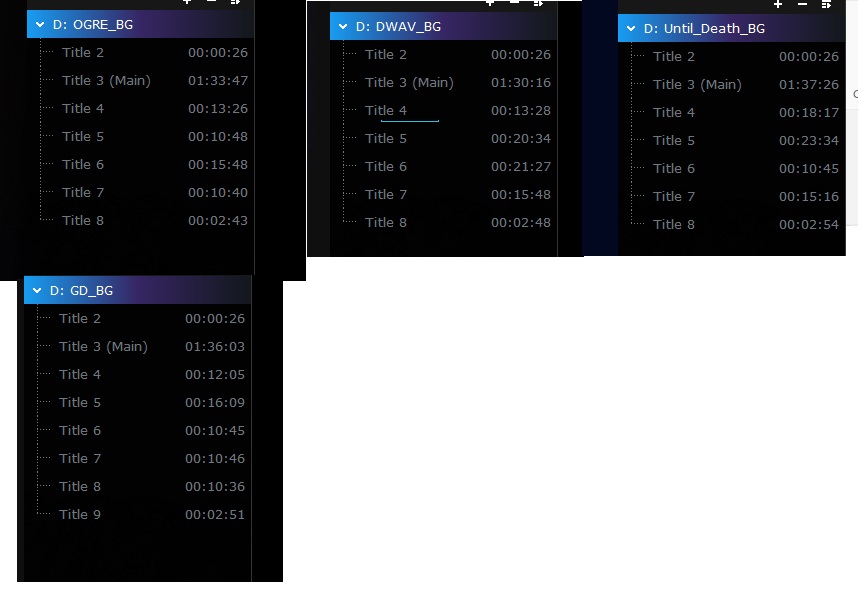The height and width of the screenshot is (599, 859).
Task: Select the D: DWAV_BG header label
Action: (398, 26)
